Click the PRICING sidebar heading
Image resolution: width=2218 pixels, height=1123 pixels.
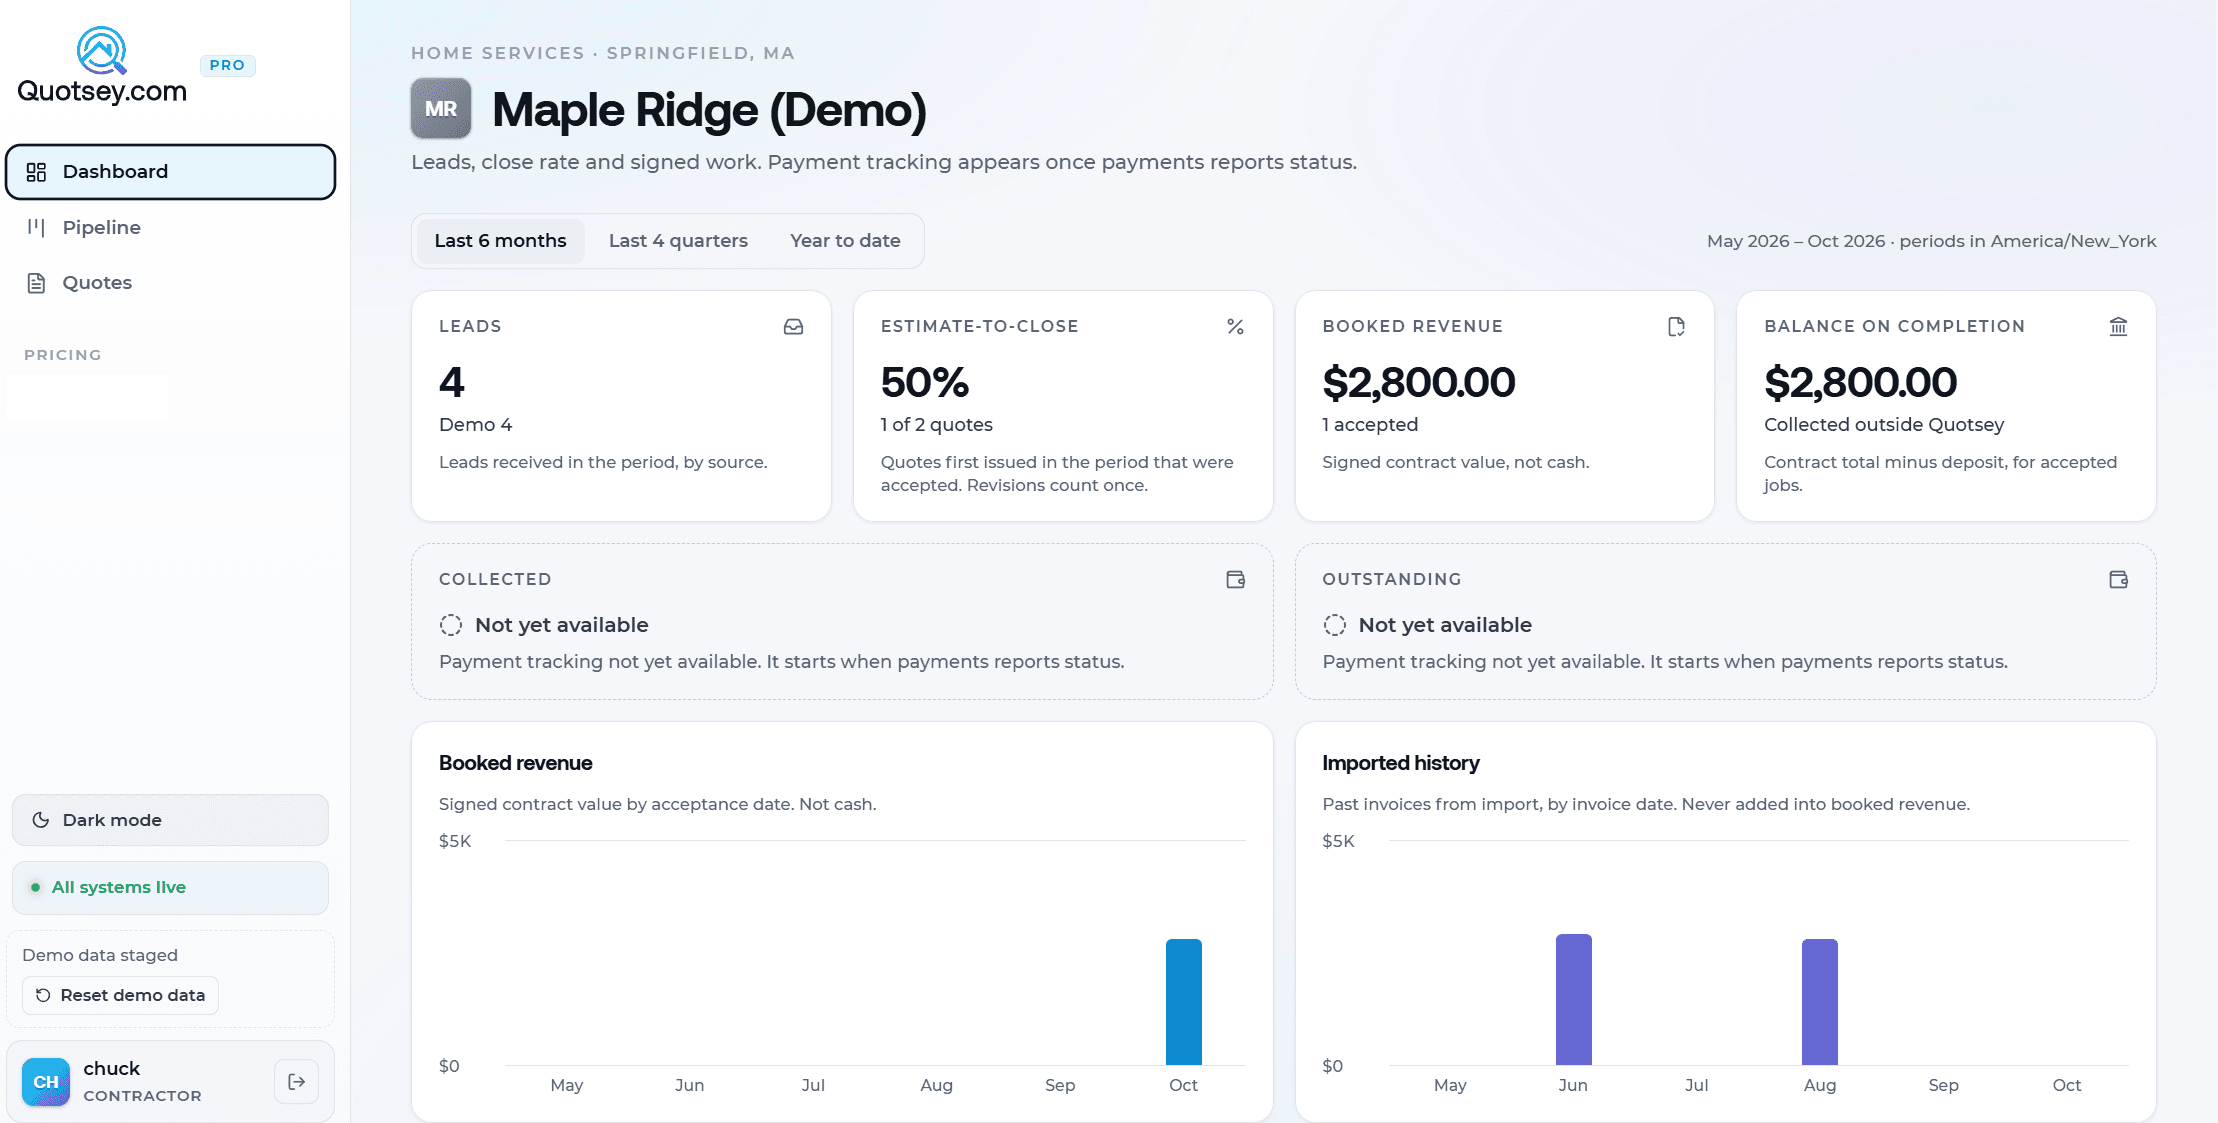[x=63, y=355]
